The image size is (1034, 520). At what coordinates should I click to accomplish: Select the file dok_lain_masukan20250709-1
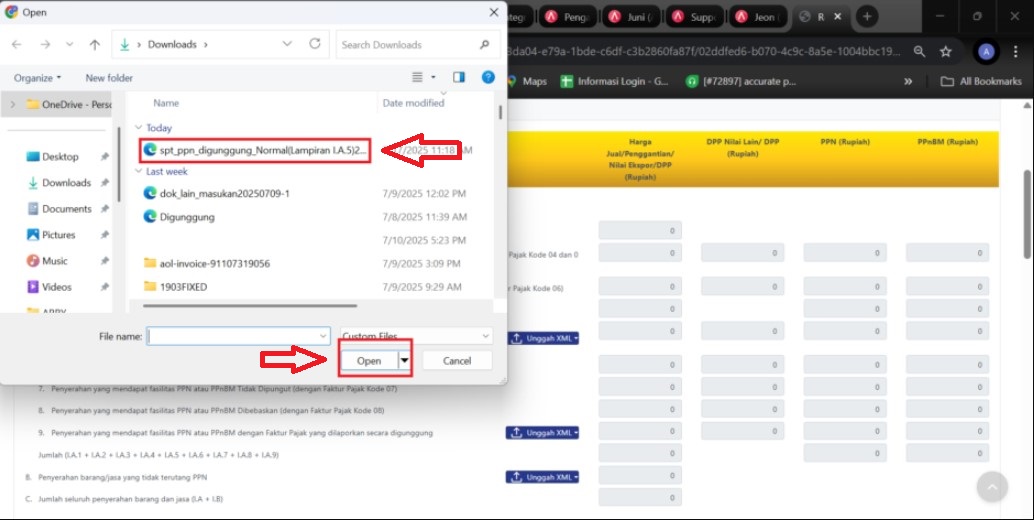click(x=224, y=193)
